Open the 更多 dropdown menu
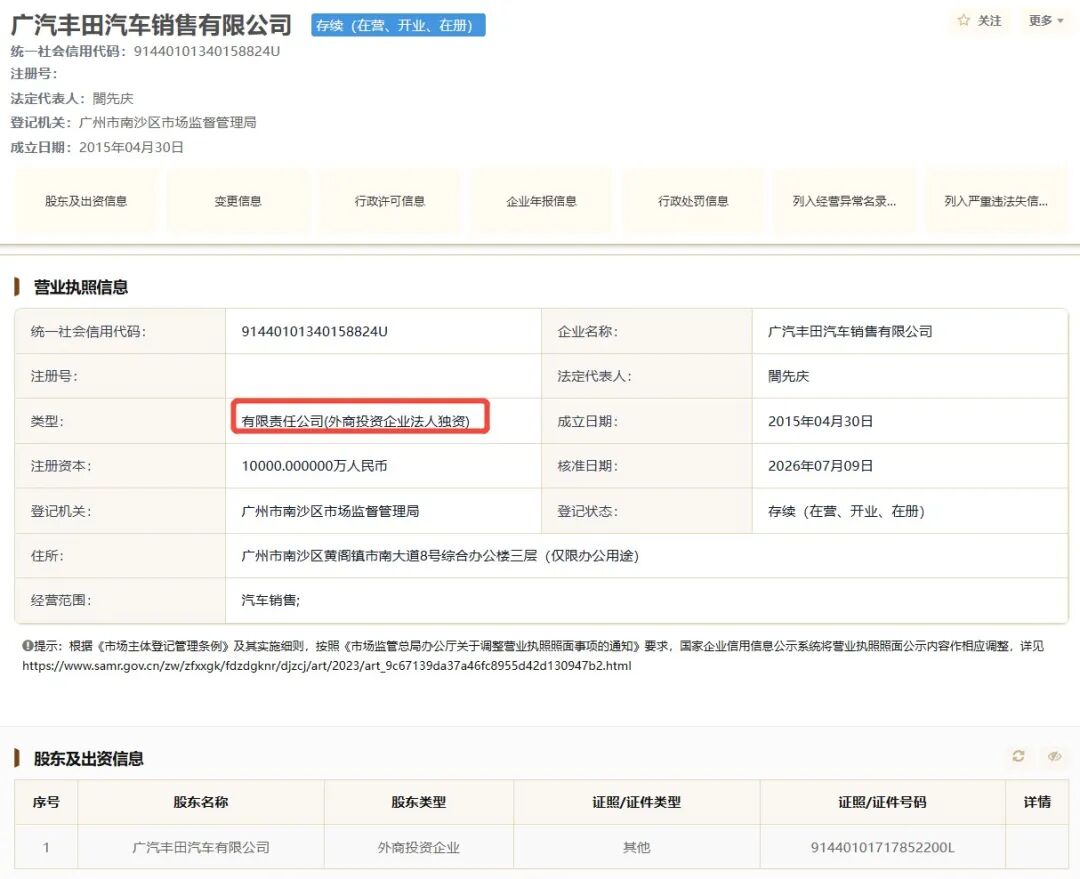1080x879 pixels. pyautogui.click(x=1046, y=21)
